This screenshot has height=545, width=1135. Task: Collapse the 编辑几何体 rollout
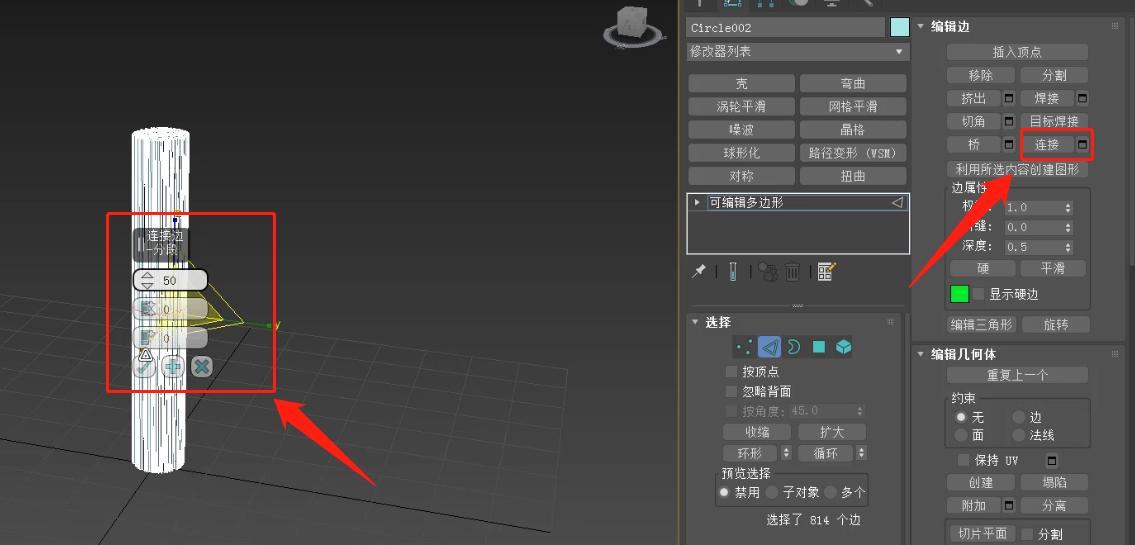tap(921, 354)
